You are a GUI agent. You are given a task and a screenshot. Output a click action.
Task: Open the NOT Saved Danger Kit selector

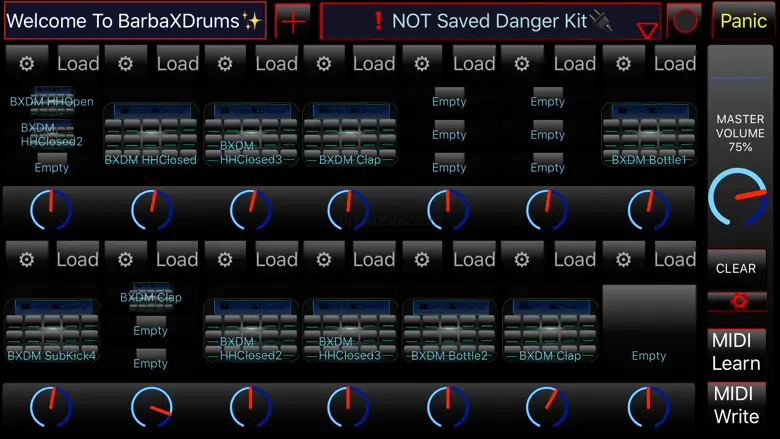(490, 21)
